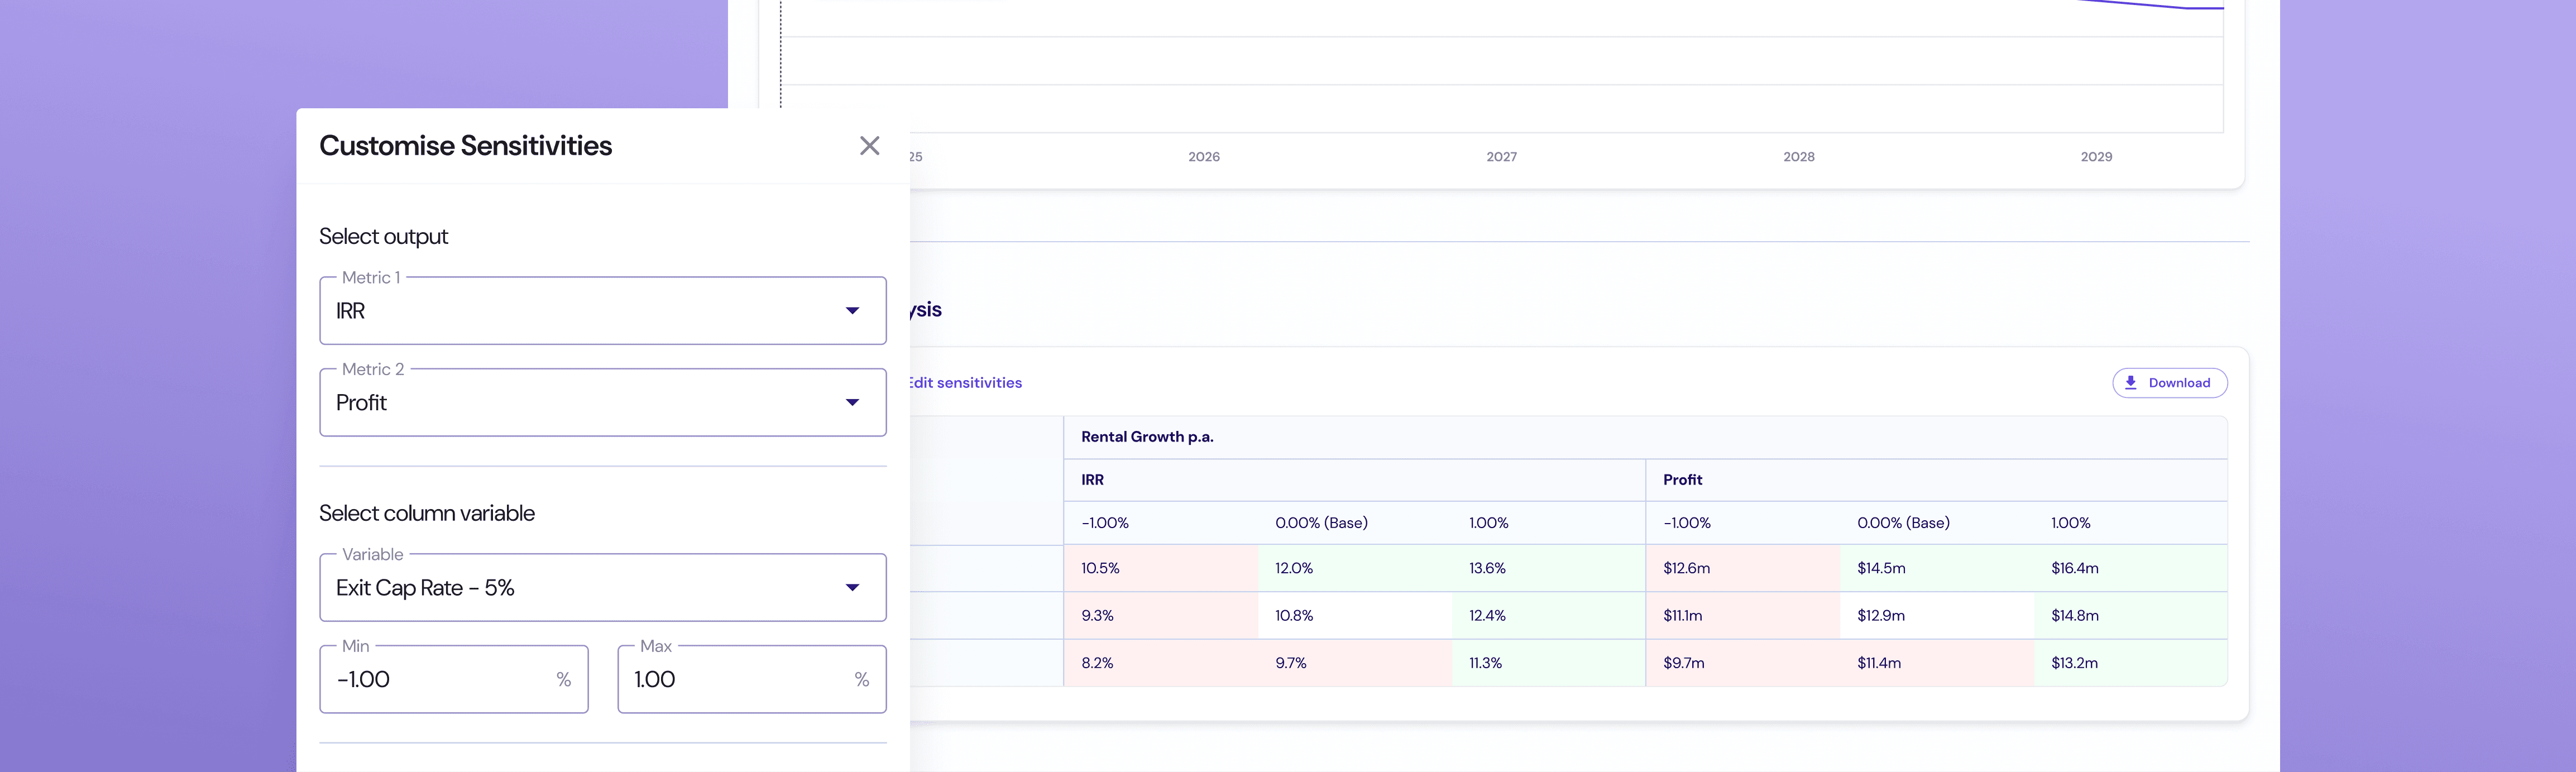
Task: Click Metric 2 dropdown arrow icon
Action: tap(852, 403)
